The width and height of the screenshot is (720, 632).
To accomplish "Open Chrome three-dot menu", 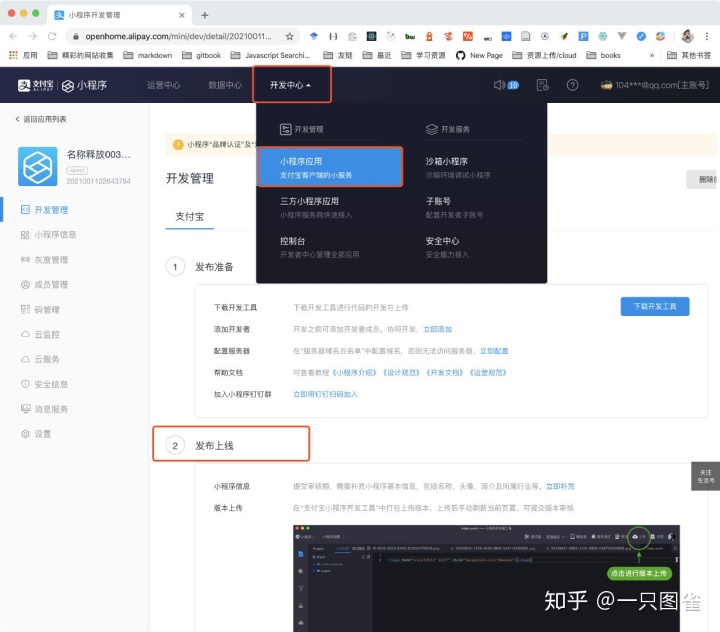I will click(707, 36).
